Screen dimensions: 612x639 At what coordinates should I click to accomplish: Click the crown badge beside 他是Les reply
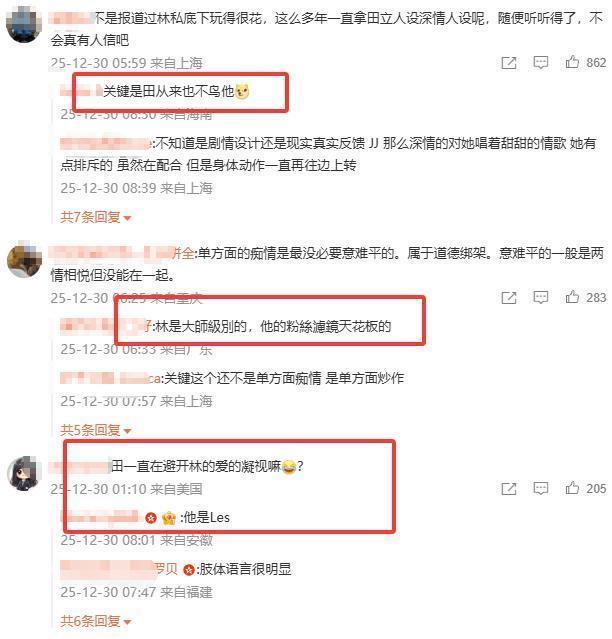169,518
